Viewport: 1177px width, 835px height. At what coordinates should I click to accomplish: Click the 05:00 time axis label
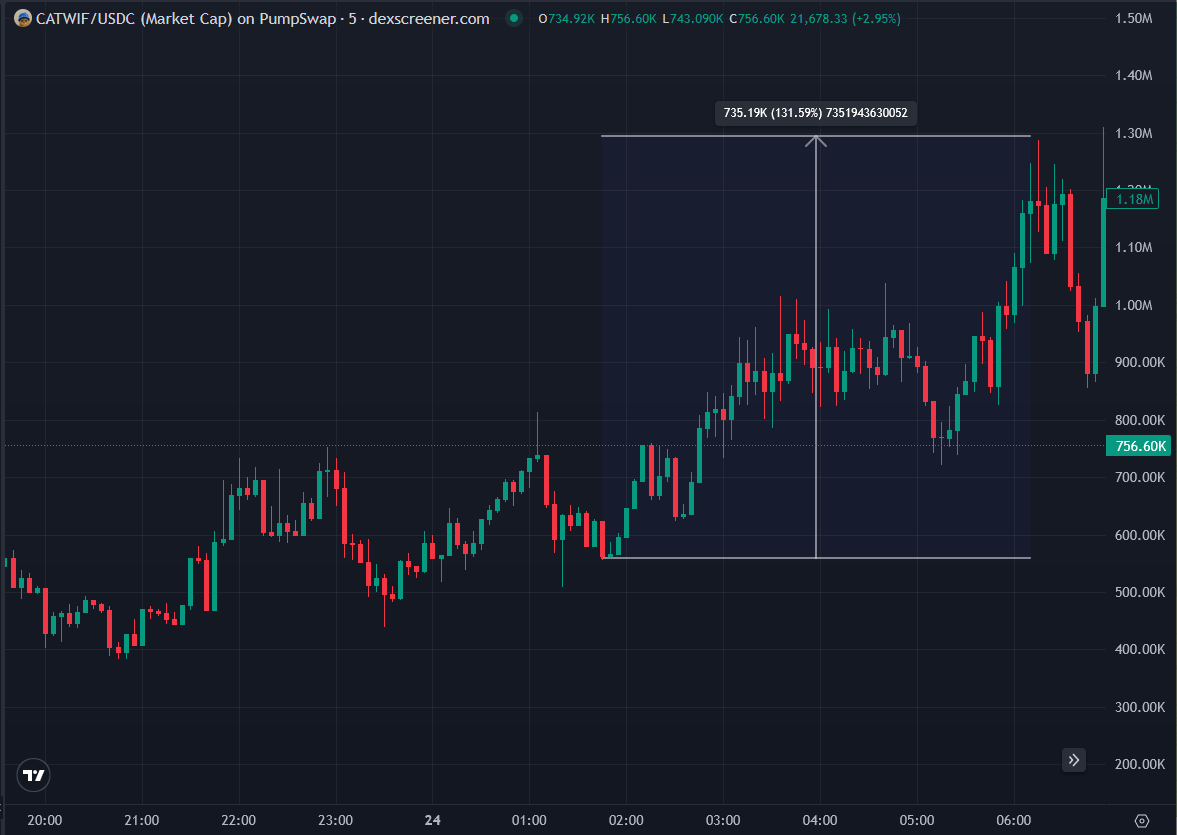[917, 820]
